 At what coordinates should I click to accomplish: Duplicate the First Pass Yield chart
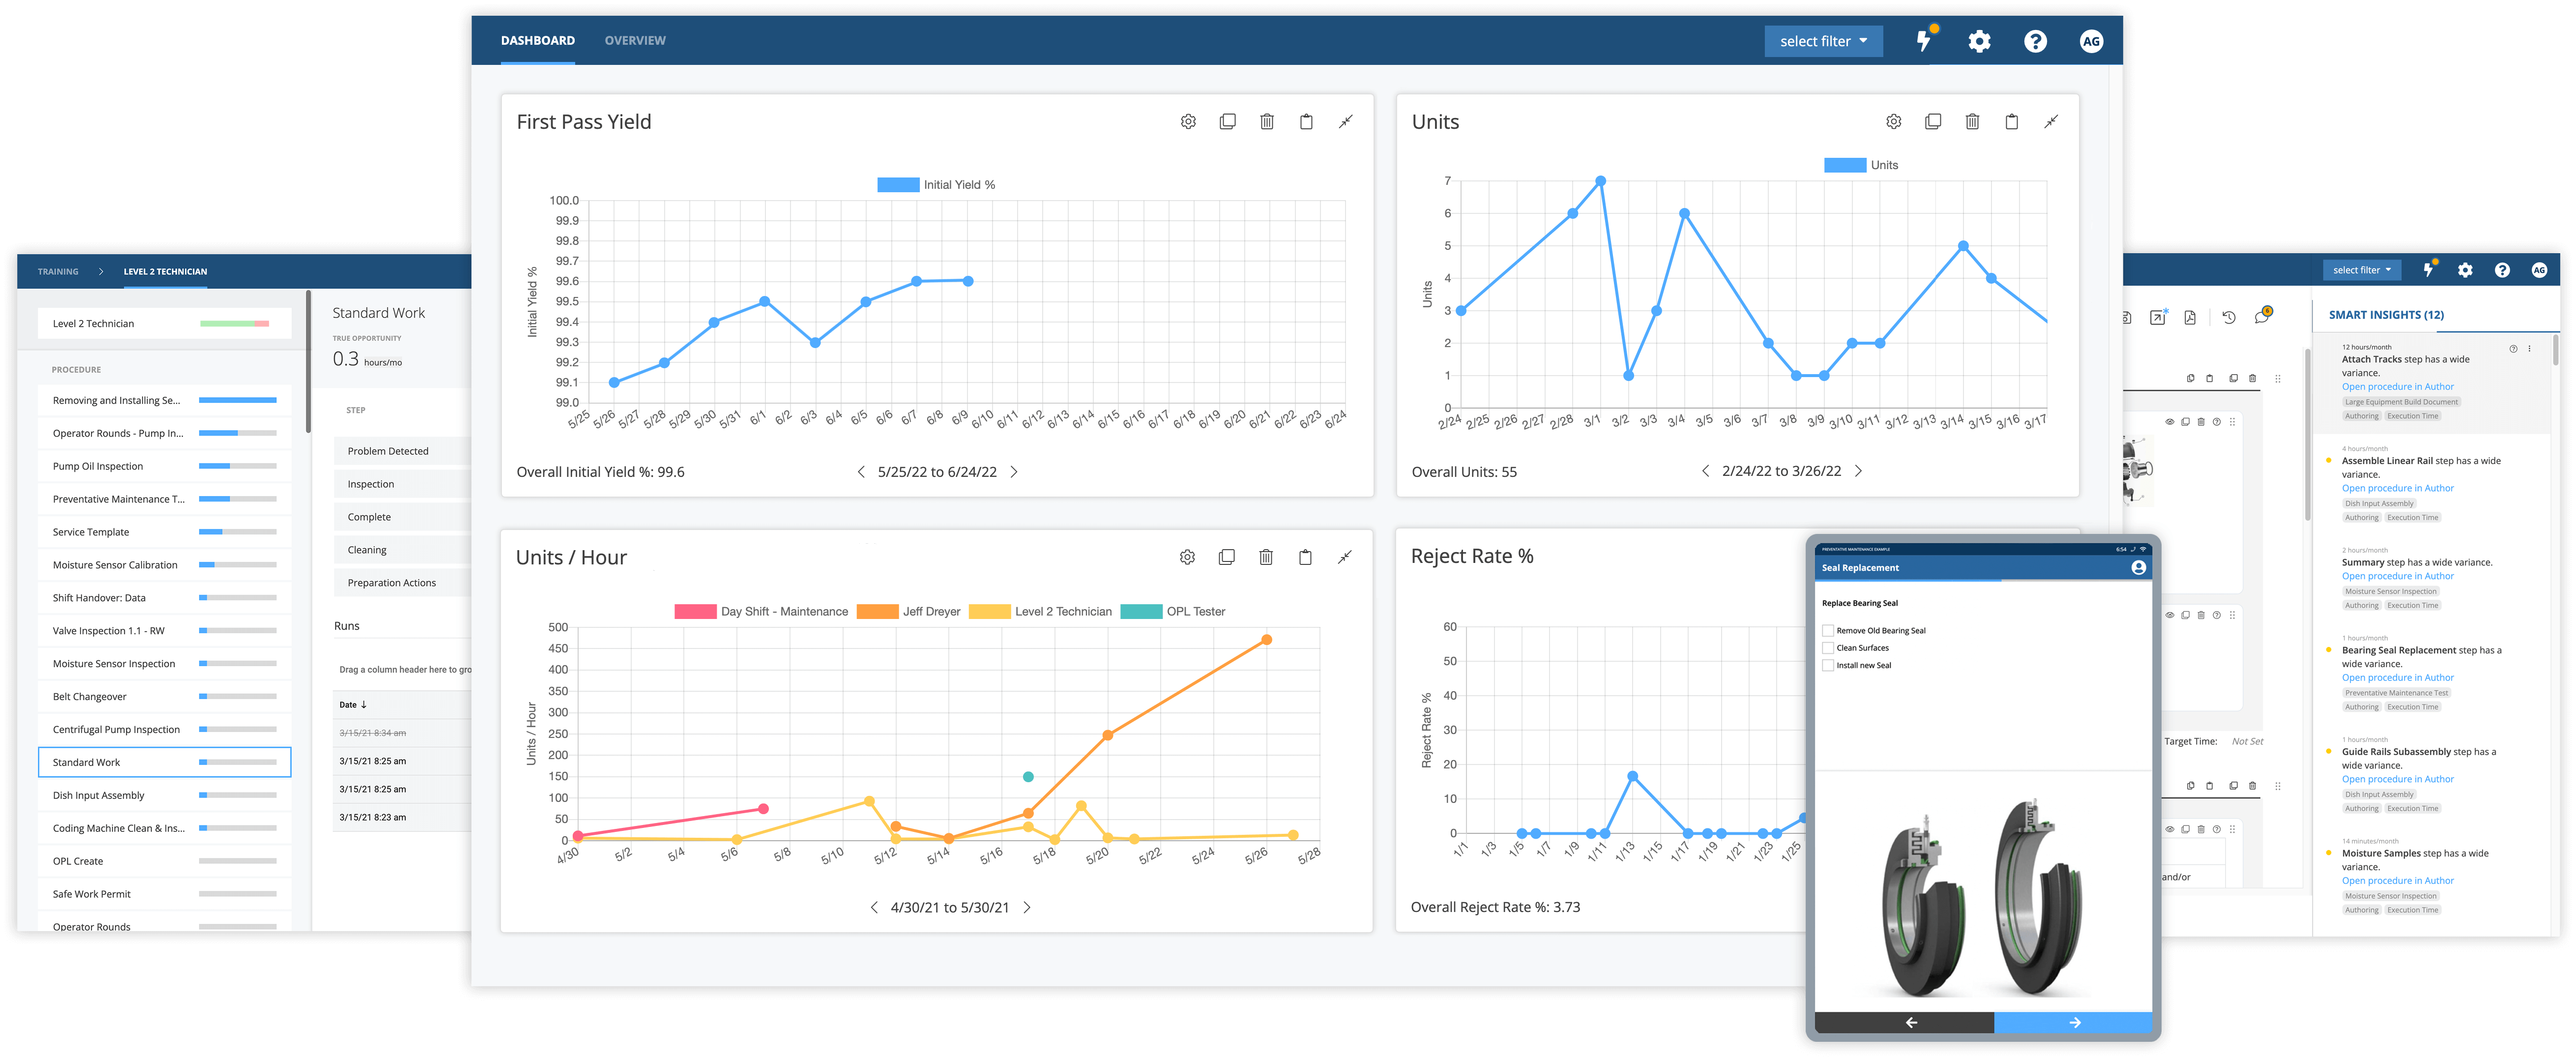click(1227, 122)
